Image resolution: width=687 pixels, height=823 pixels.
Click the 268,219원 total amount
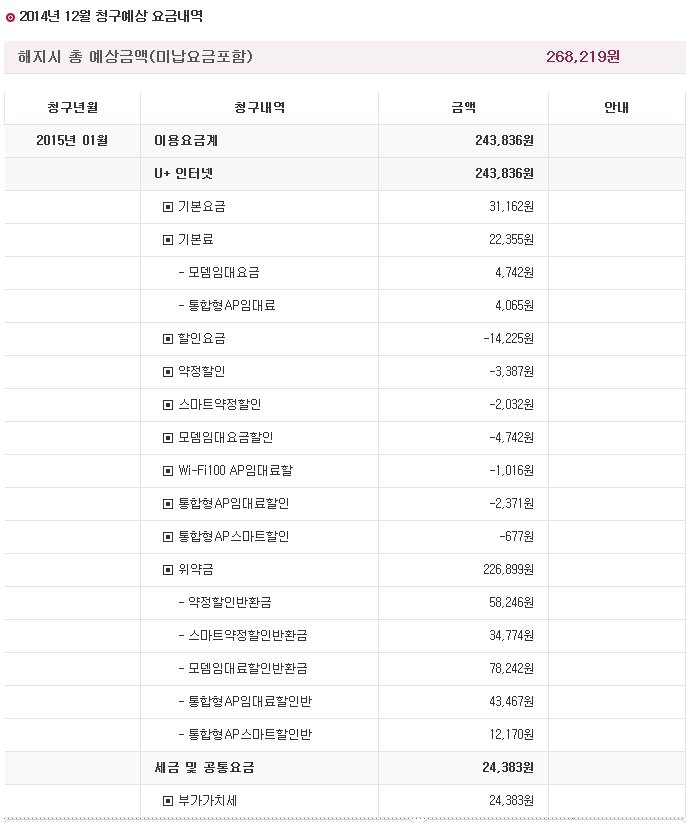coord(583,57)
